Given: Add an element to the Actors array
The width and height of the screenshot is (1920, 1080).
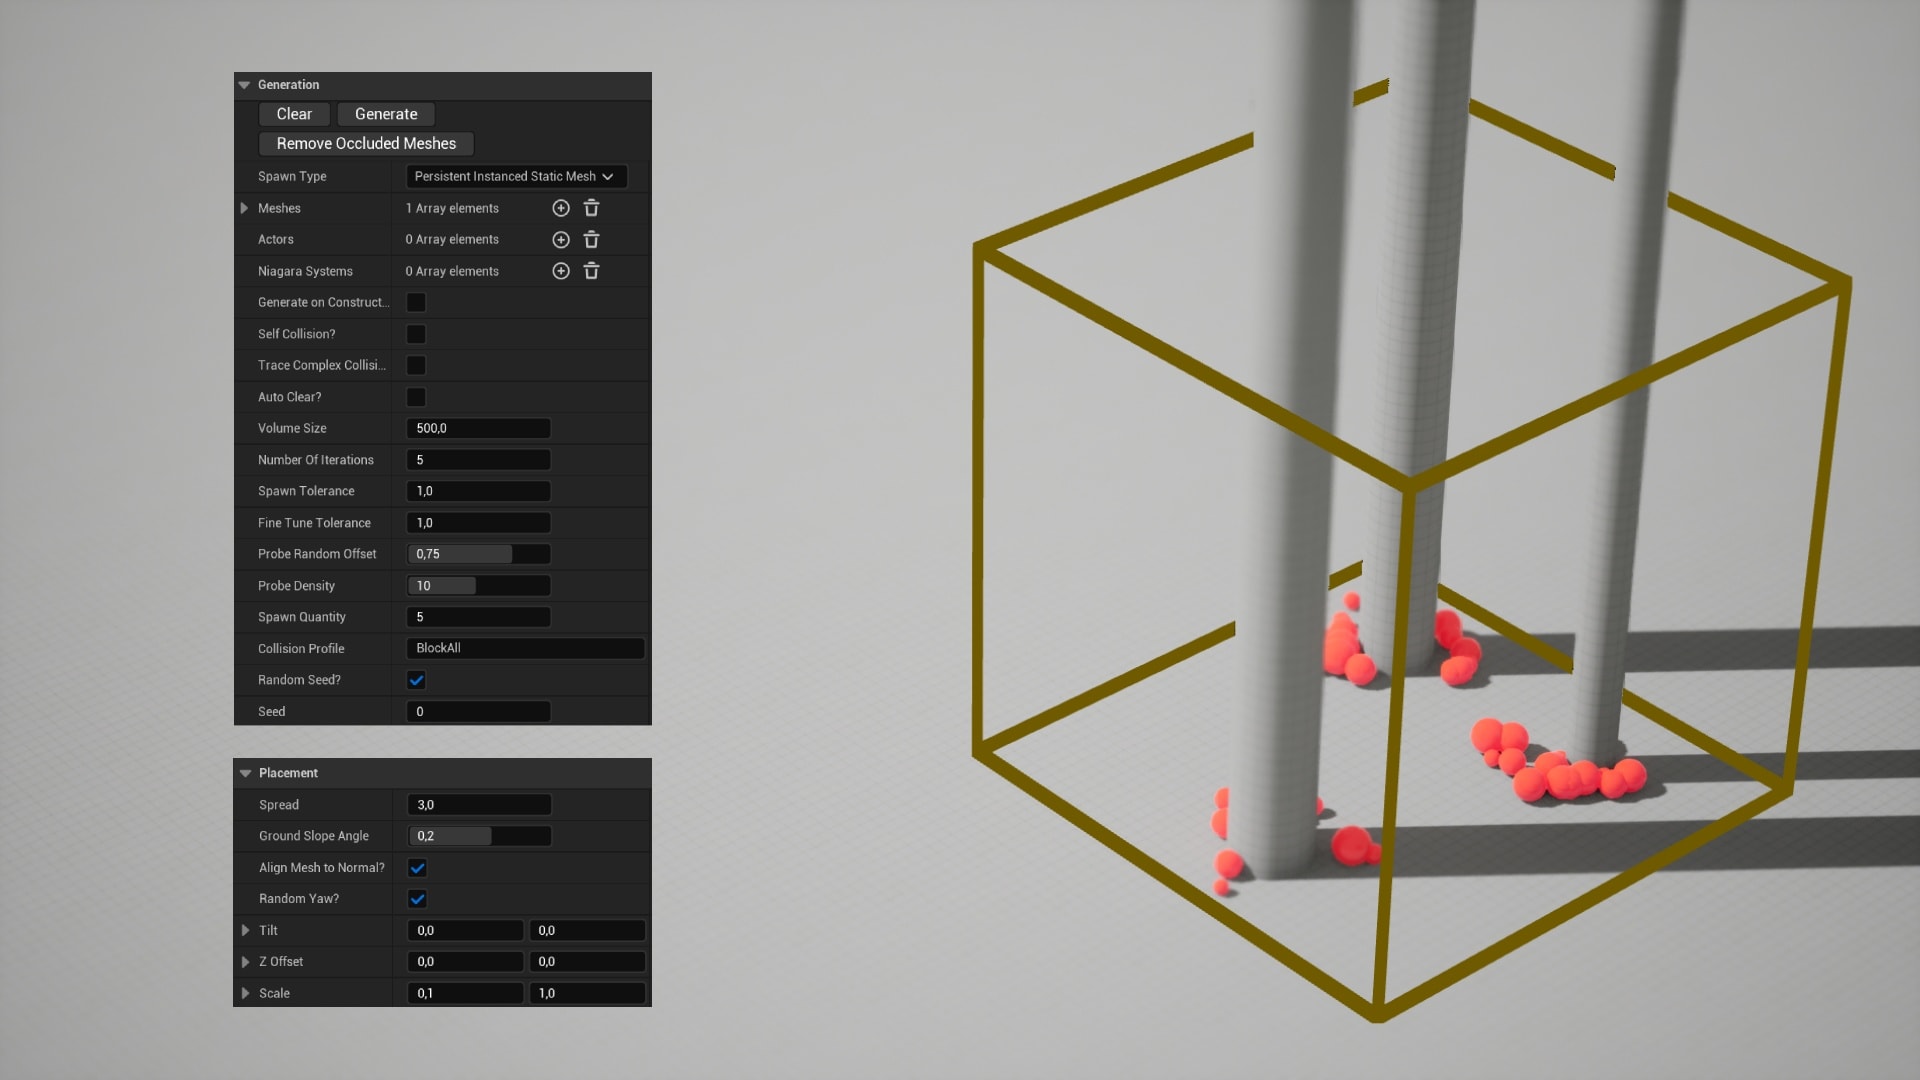Looking at the screenshot, I should (561, 239).
